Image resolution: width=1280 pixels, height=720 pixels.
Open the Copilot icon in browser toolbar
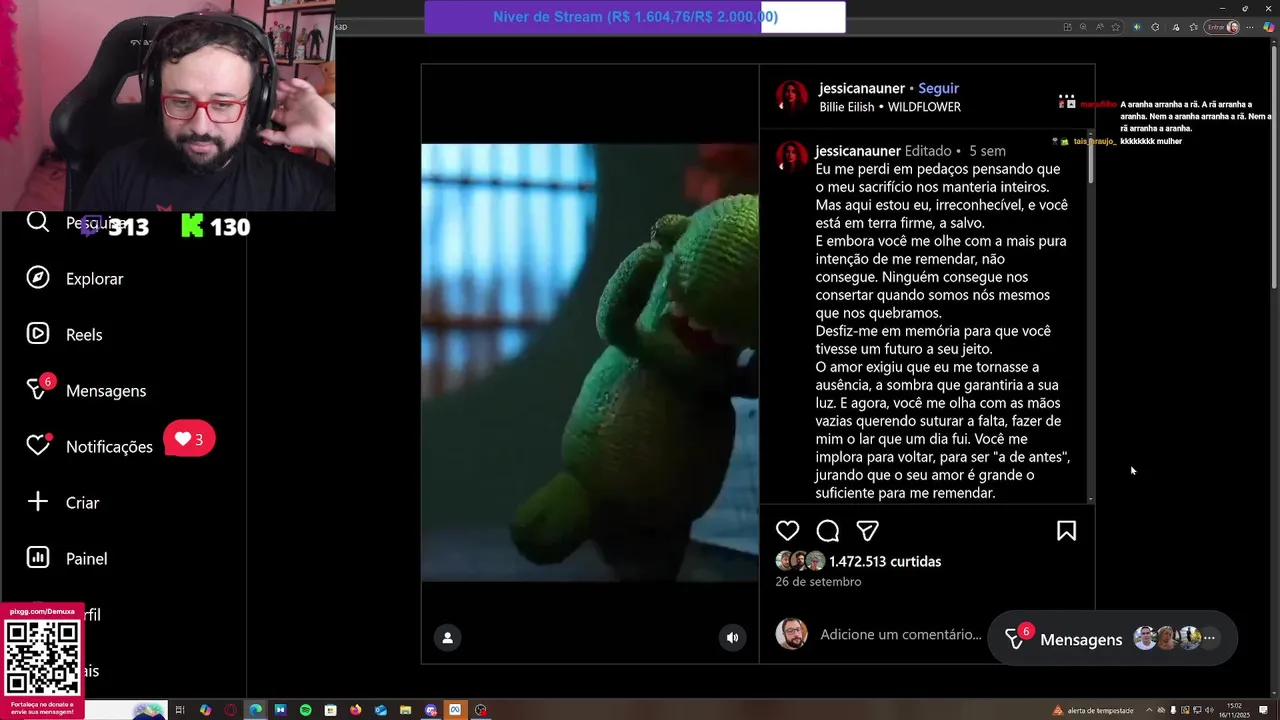click(1269, 27)
